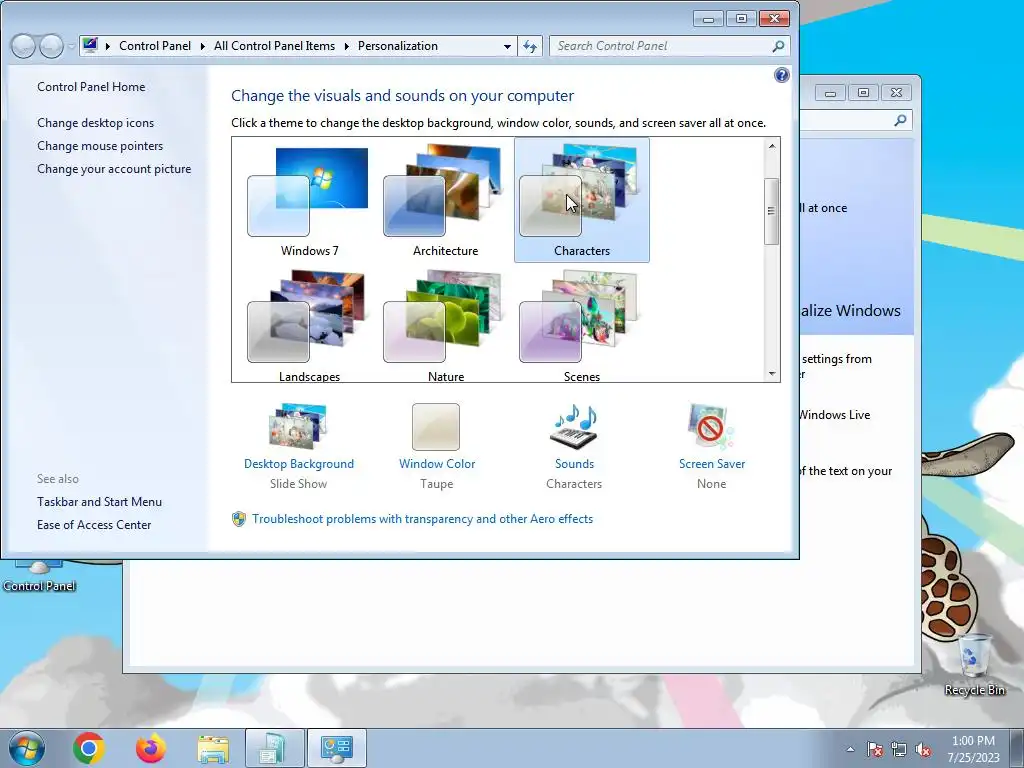Click the theme list scroll-down arrow
This screenshot has width=1024, height=768.
(772, 374)
